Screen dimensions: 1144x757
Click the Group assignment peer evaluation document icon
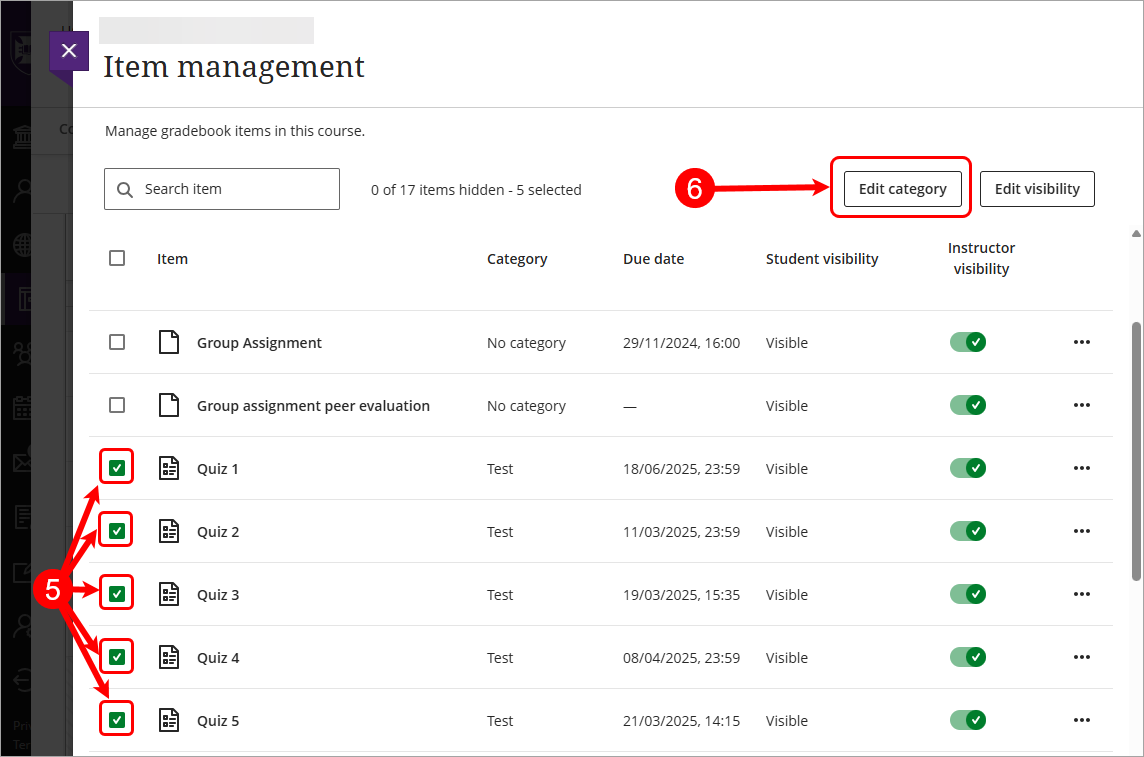pyautogui.click(x=169, y=405)
